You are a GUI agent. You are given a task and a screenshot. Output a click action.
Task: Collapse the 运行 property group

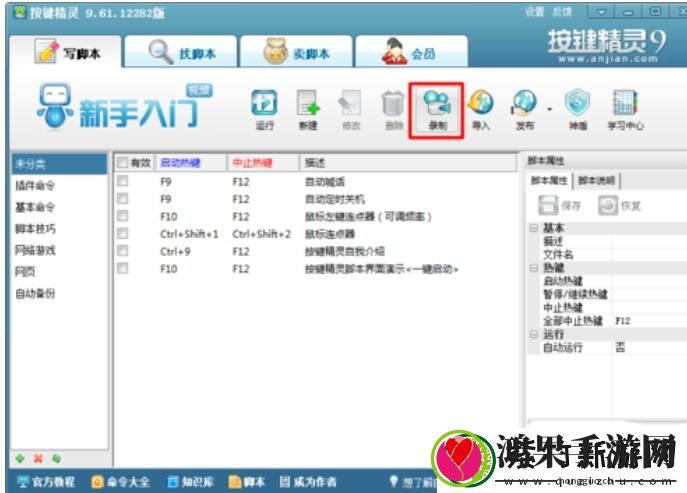click(534, 334)
